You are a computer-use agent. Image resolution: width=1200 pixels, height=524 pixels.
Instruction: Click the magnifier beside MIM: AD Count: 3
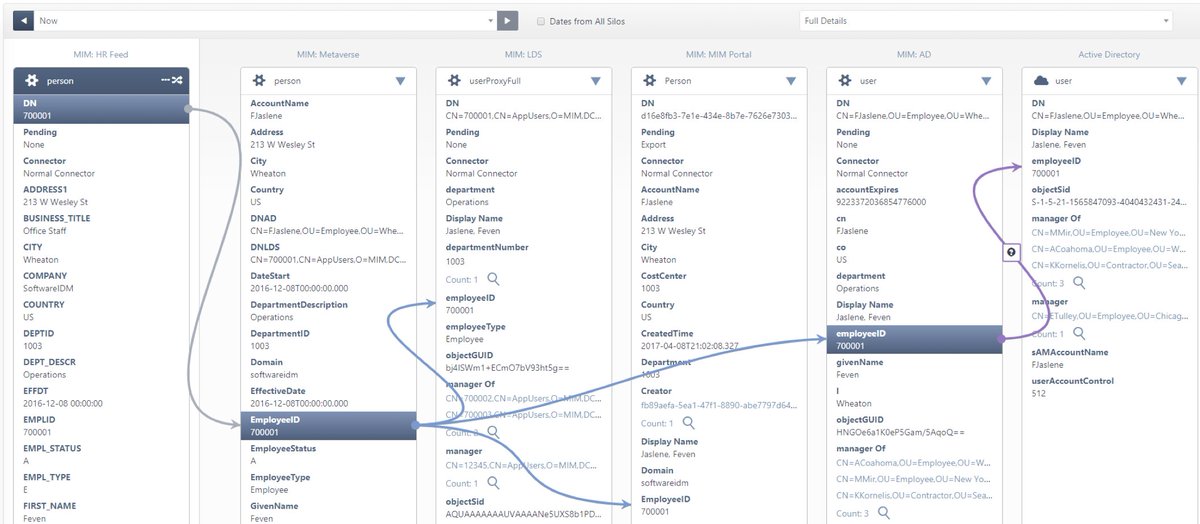point(884,513)
